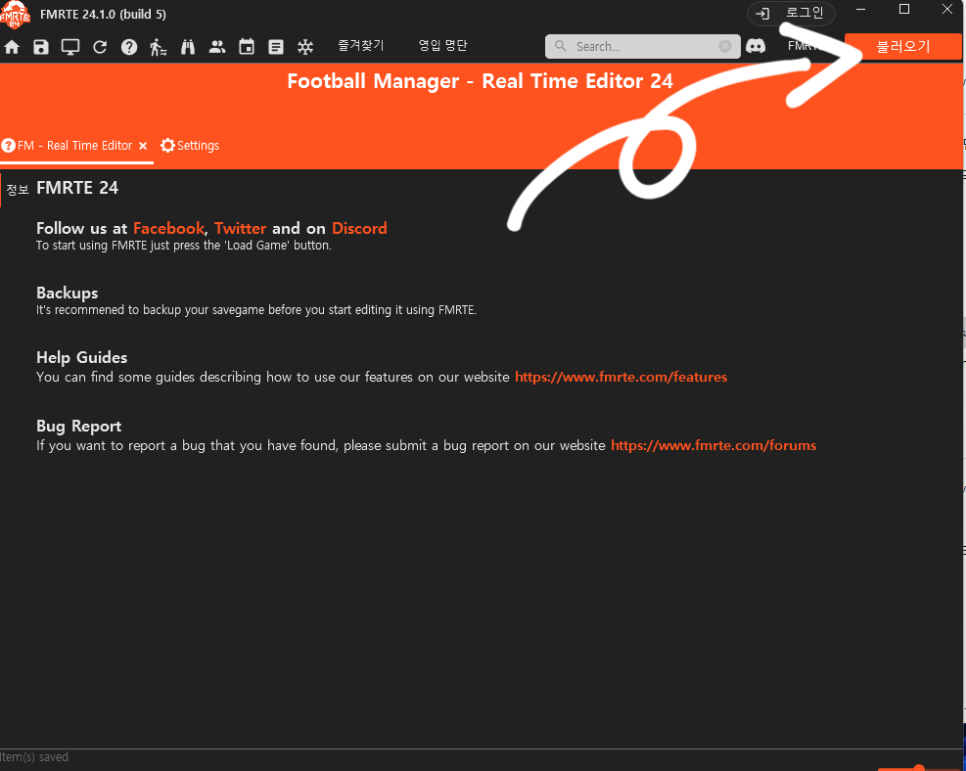Click the help question mark toolbar icon

coord(129,47)
